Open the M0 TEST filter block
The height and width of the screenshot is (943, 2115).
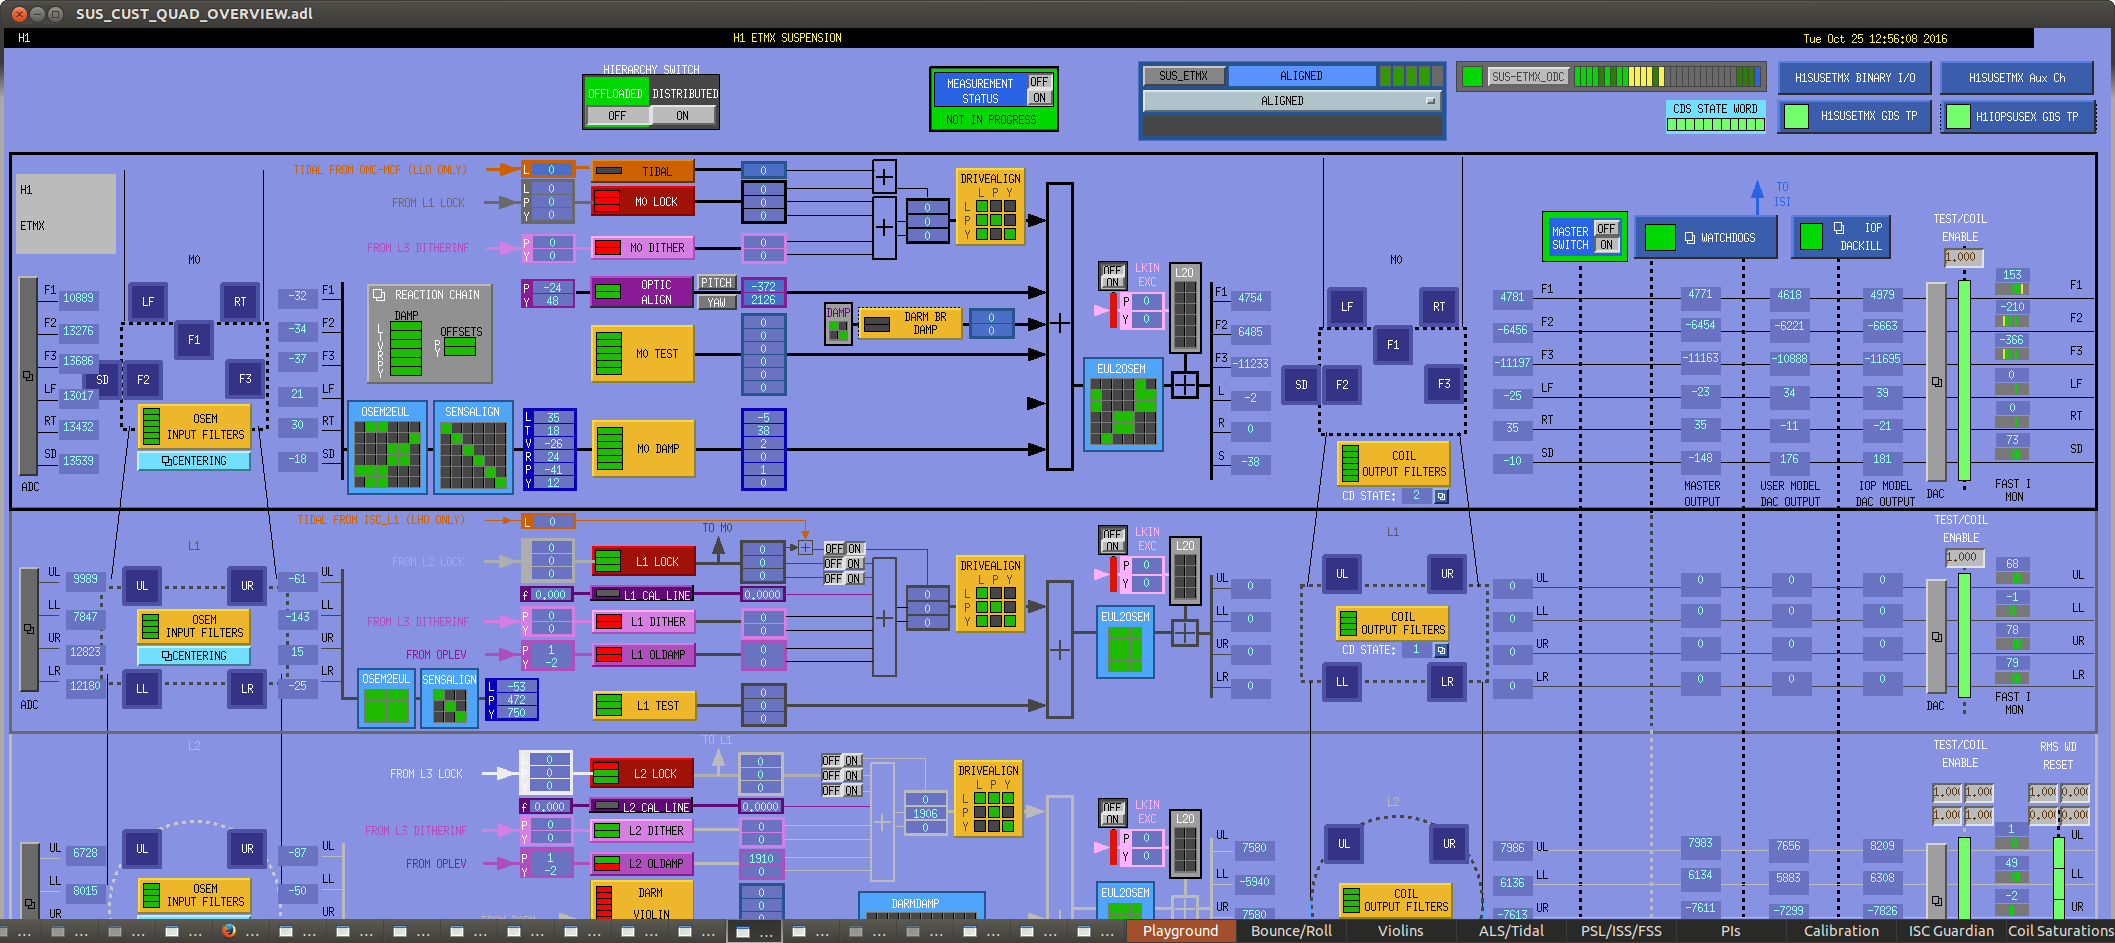(642, 353)
